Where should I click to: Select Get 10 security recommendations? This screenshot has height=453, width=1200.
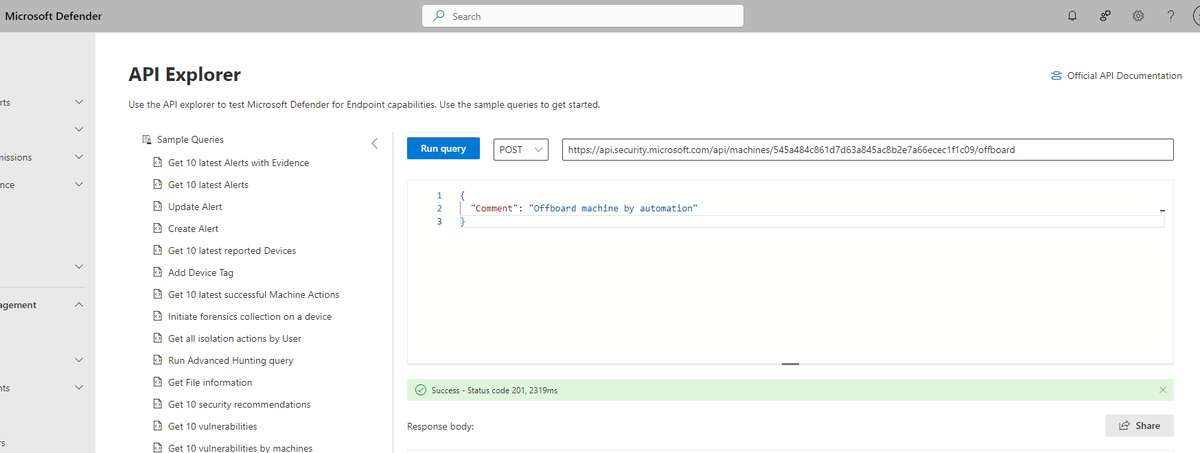(239, 405)
